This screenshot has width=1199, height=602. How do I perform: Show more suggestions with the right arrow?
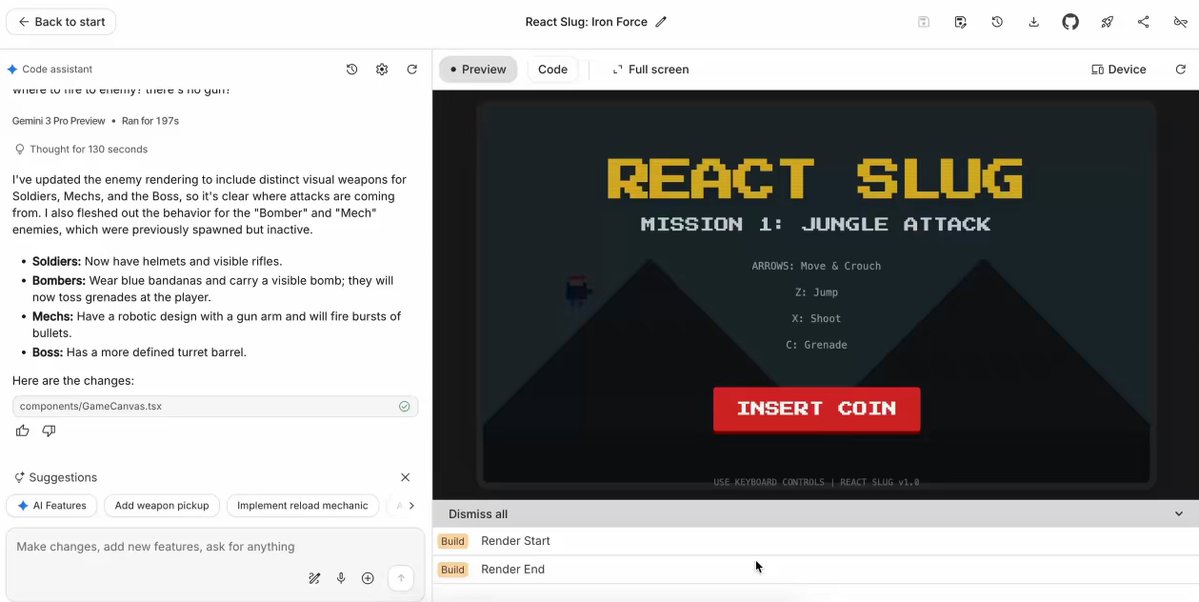411,506
